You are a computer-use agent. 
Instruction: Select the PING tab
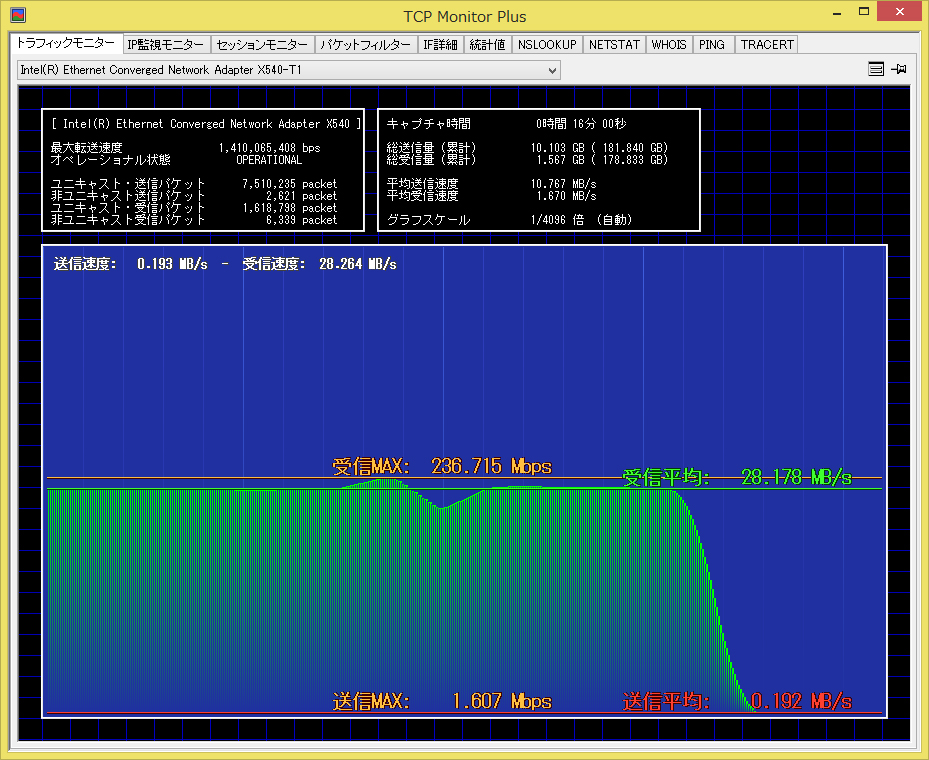712,45
